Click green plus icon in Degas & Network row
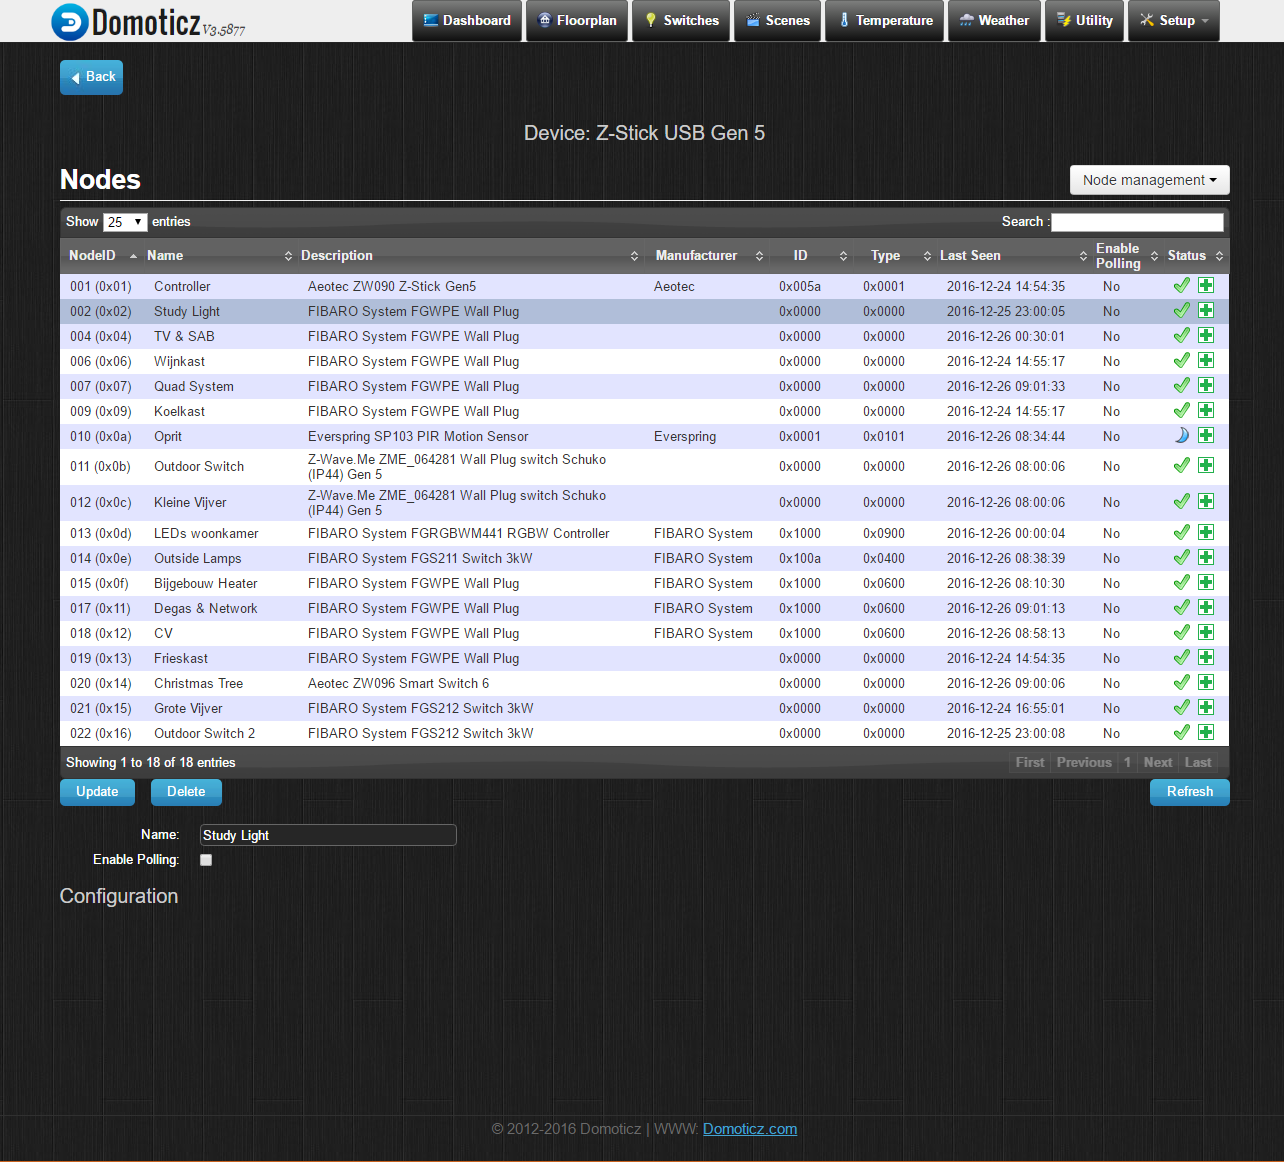 (x=1206, y=607)
